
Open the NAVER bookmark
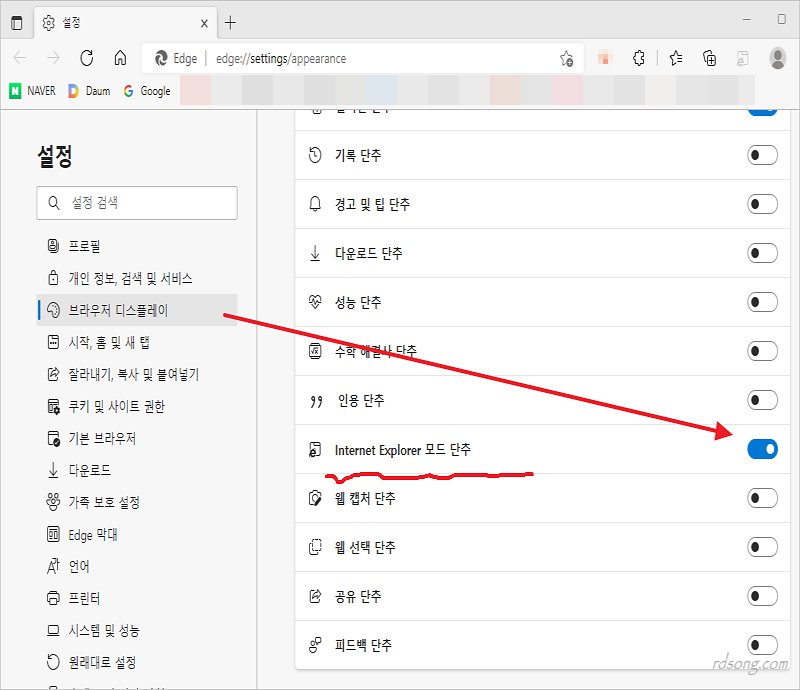(x=33, y=91)
